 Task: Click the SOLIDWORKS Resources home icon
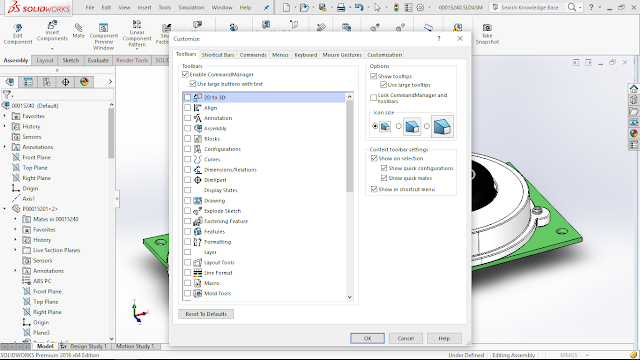633,89
